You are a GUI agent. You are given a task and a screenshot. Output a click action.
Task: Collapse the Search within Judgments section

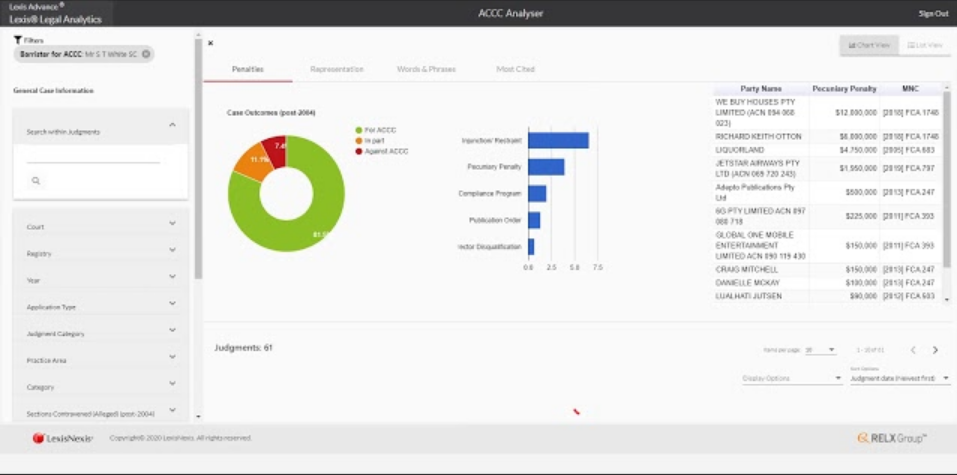[172, 125]
